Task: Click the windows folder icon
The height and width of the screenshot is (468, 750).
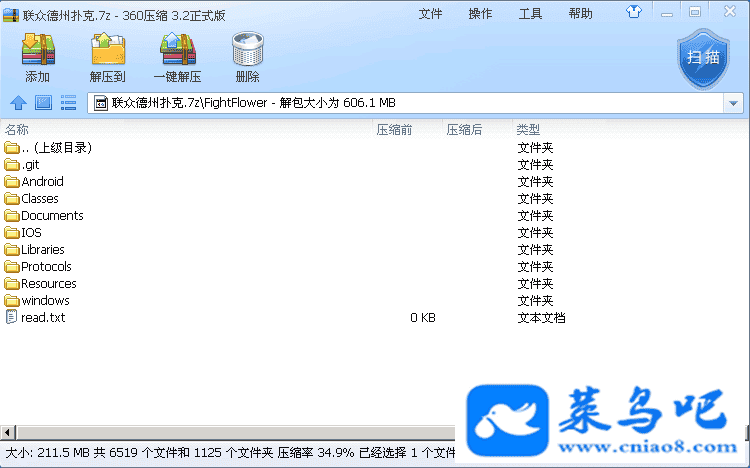Action: point(12,301)
